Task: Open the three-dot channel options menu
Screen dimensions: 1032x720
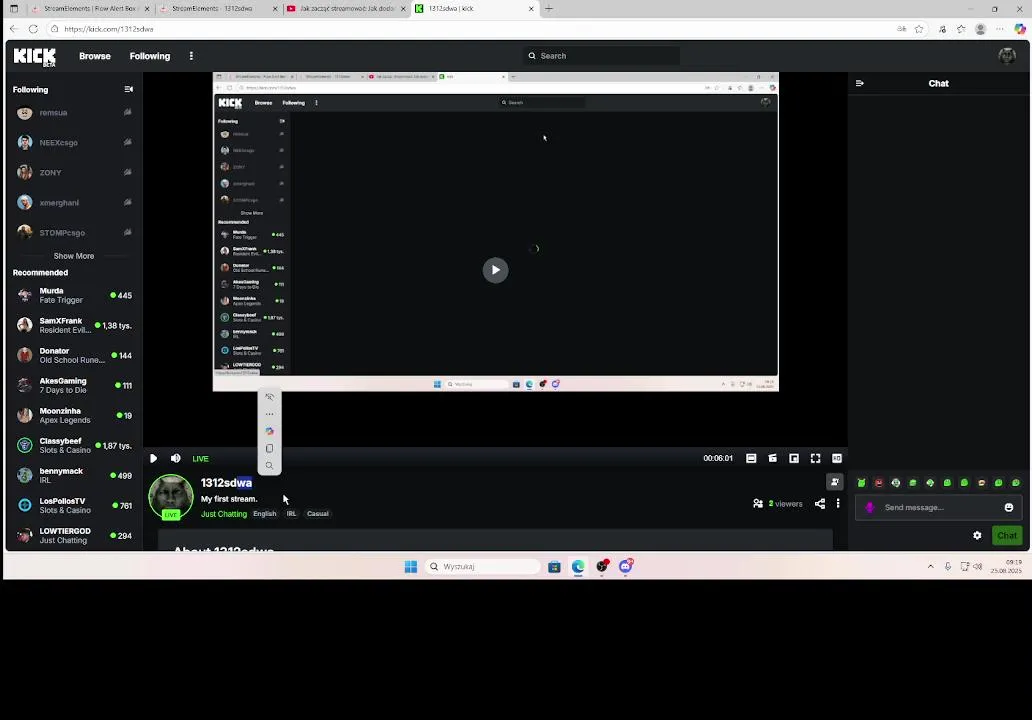Action: tap(838, 504)
